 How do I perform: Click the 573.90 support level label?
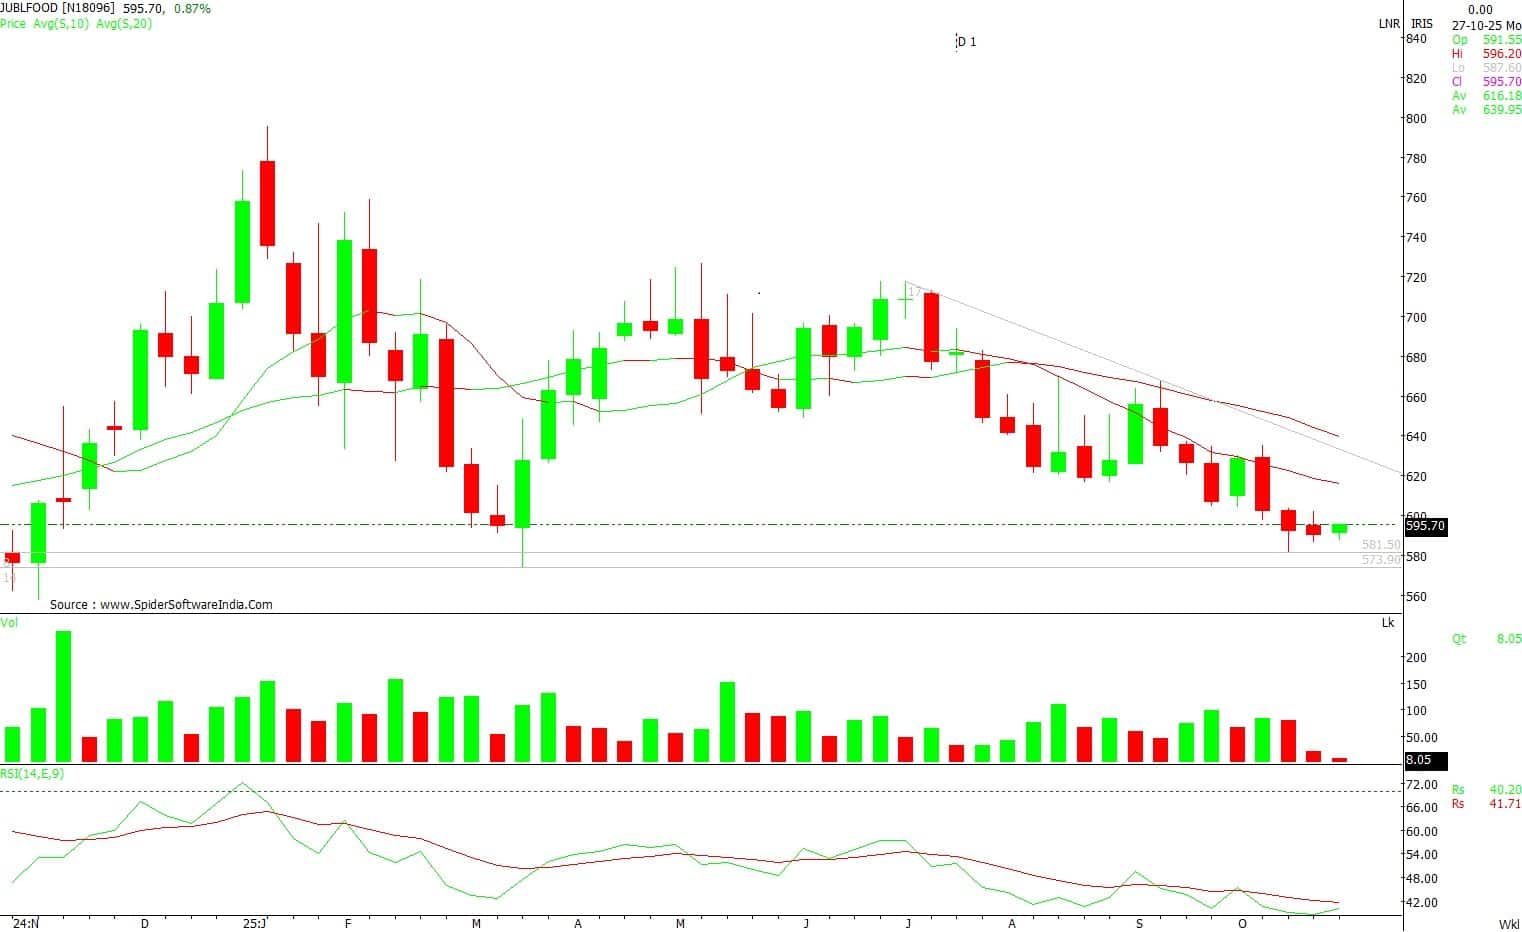(1381, 560)
